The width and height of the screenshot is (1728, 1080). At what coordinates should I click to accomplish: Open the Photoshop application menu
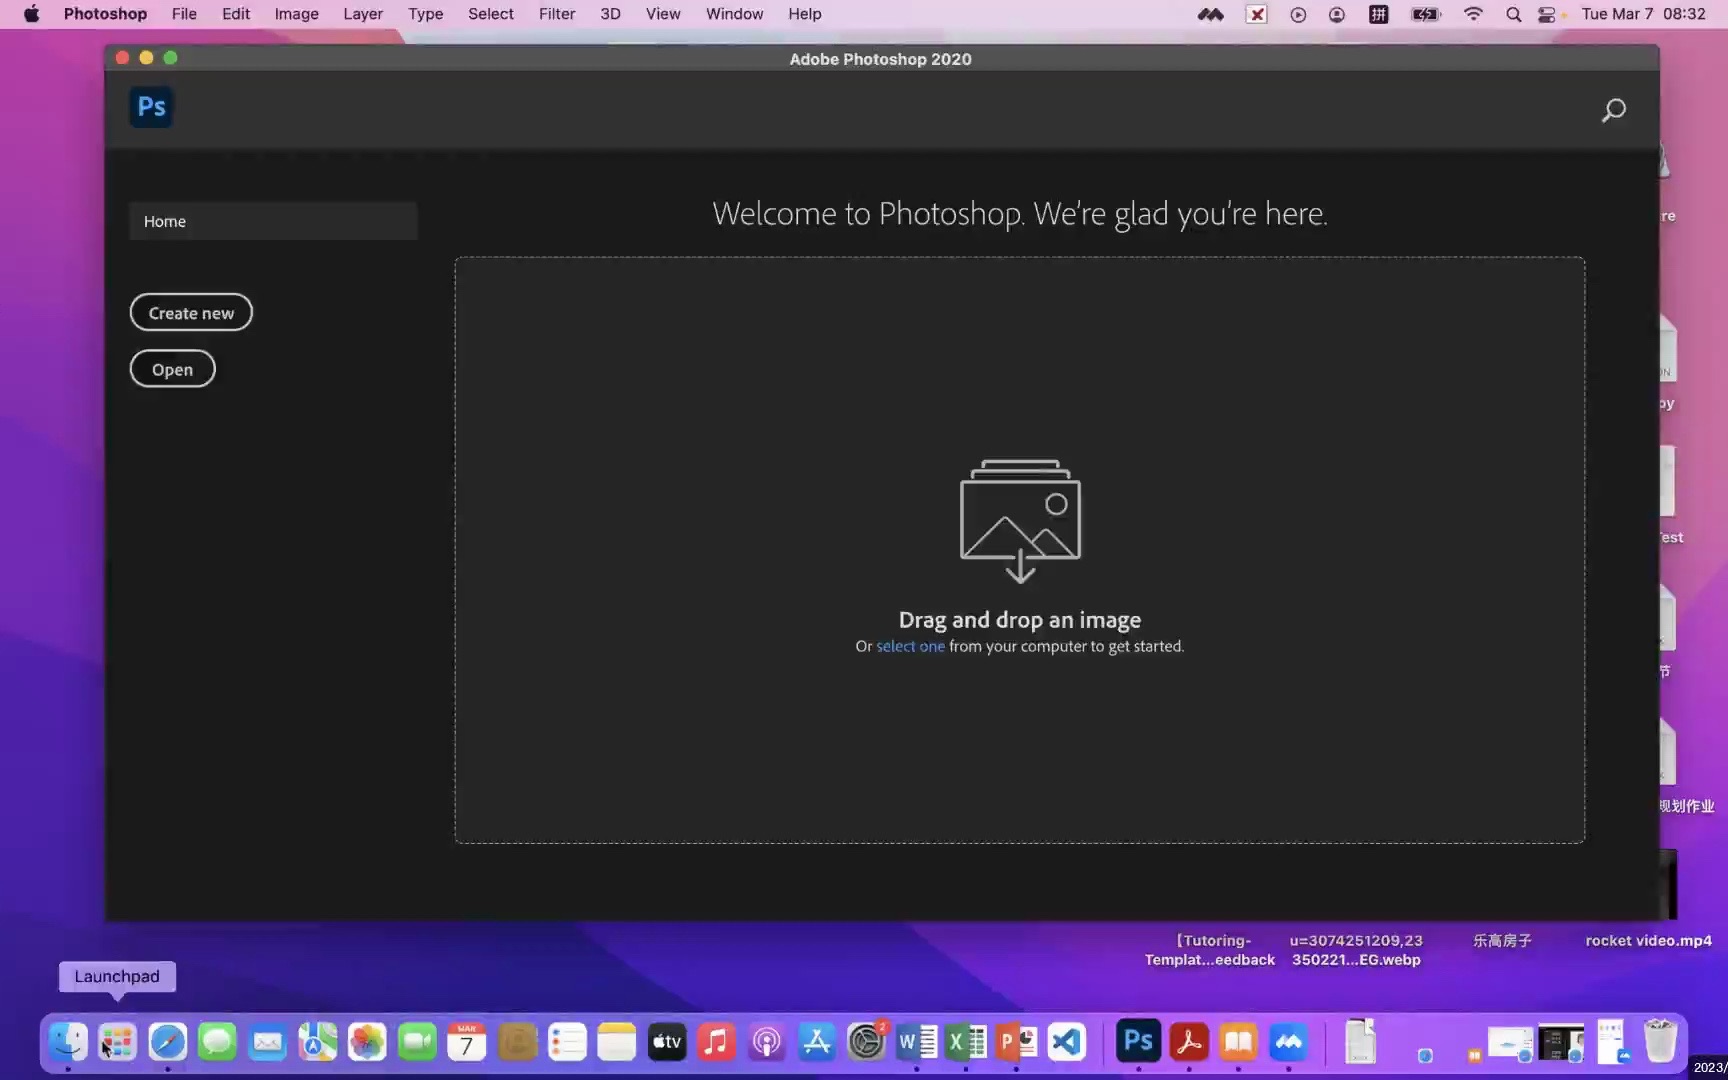tap(105, 14)
